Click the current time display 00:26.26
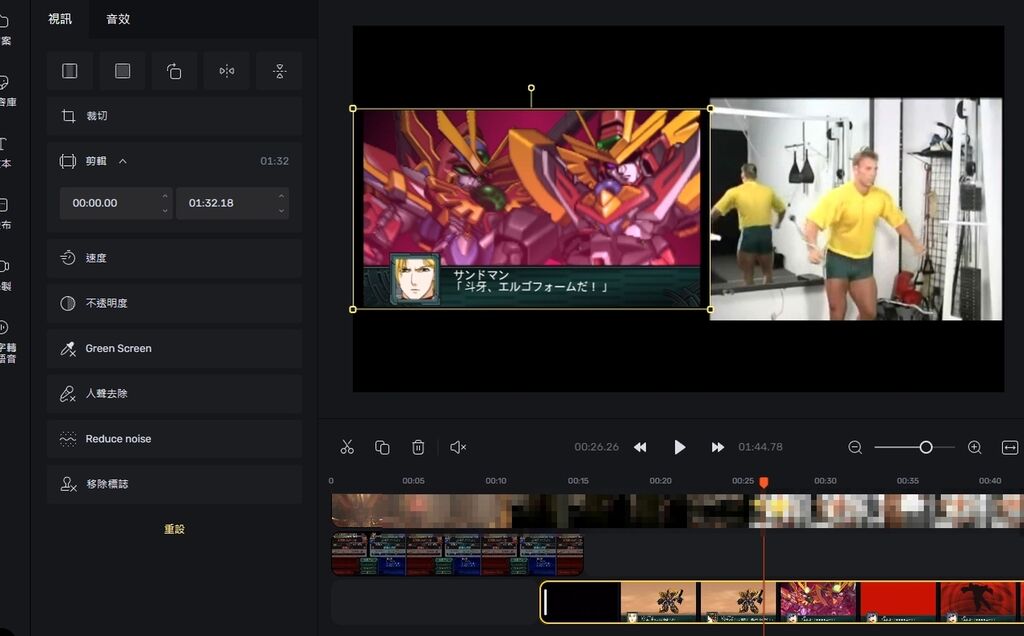 (x=596, y=447)
